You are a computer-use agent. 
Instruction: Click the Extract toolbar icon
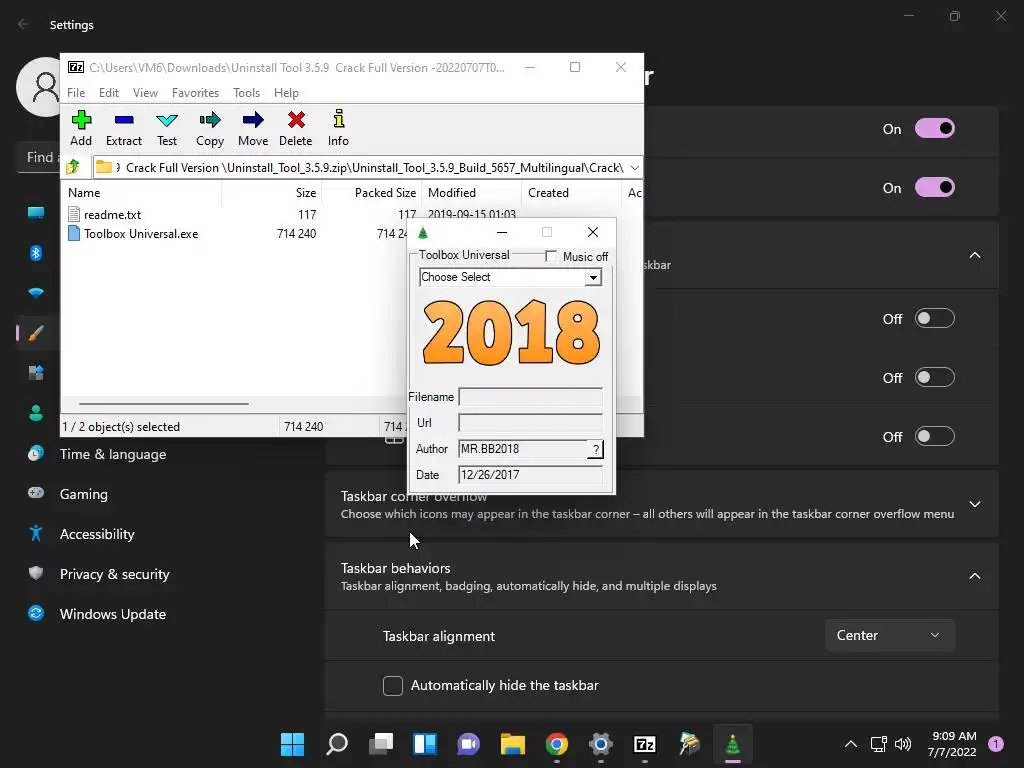pyautogui.click(x=123, y=128)
